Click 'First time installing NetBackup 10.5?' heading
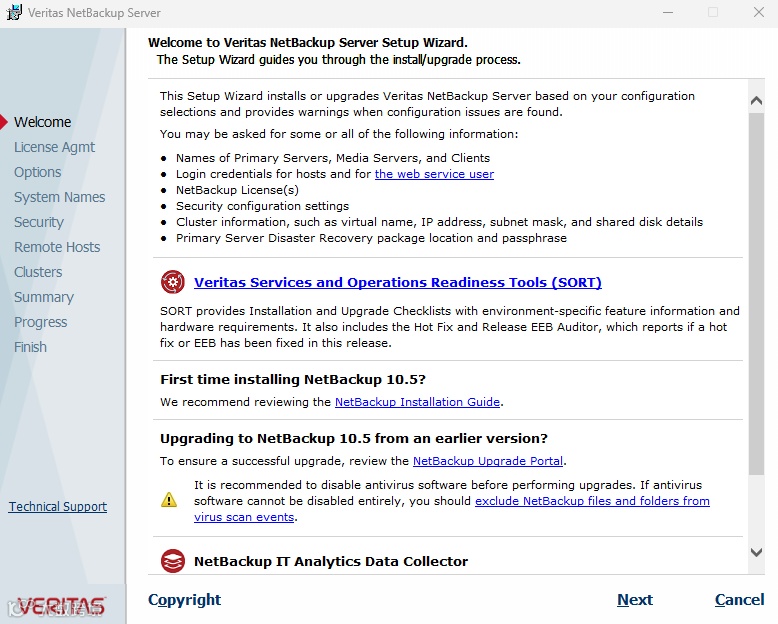The width and height of the screenshot is (778, 624). point(293,379)
